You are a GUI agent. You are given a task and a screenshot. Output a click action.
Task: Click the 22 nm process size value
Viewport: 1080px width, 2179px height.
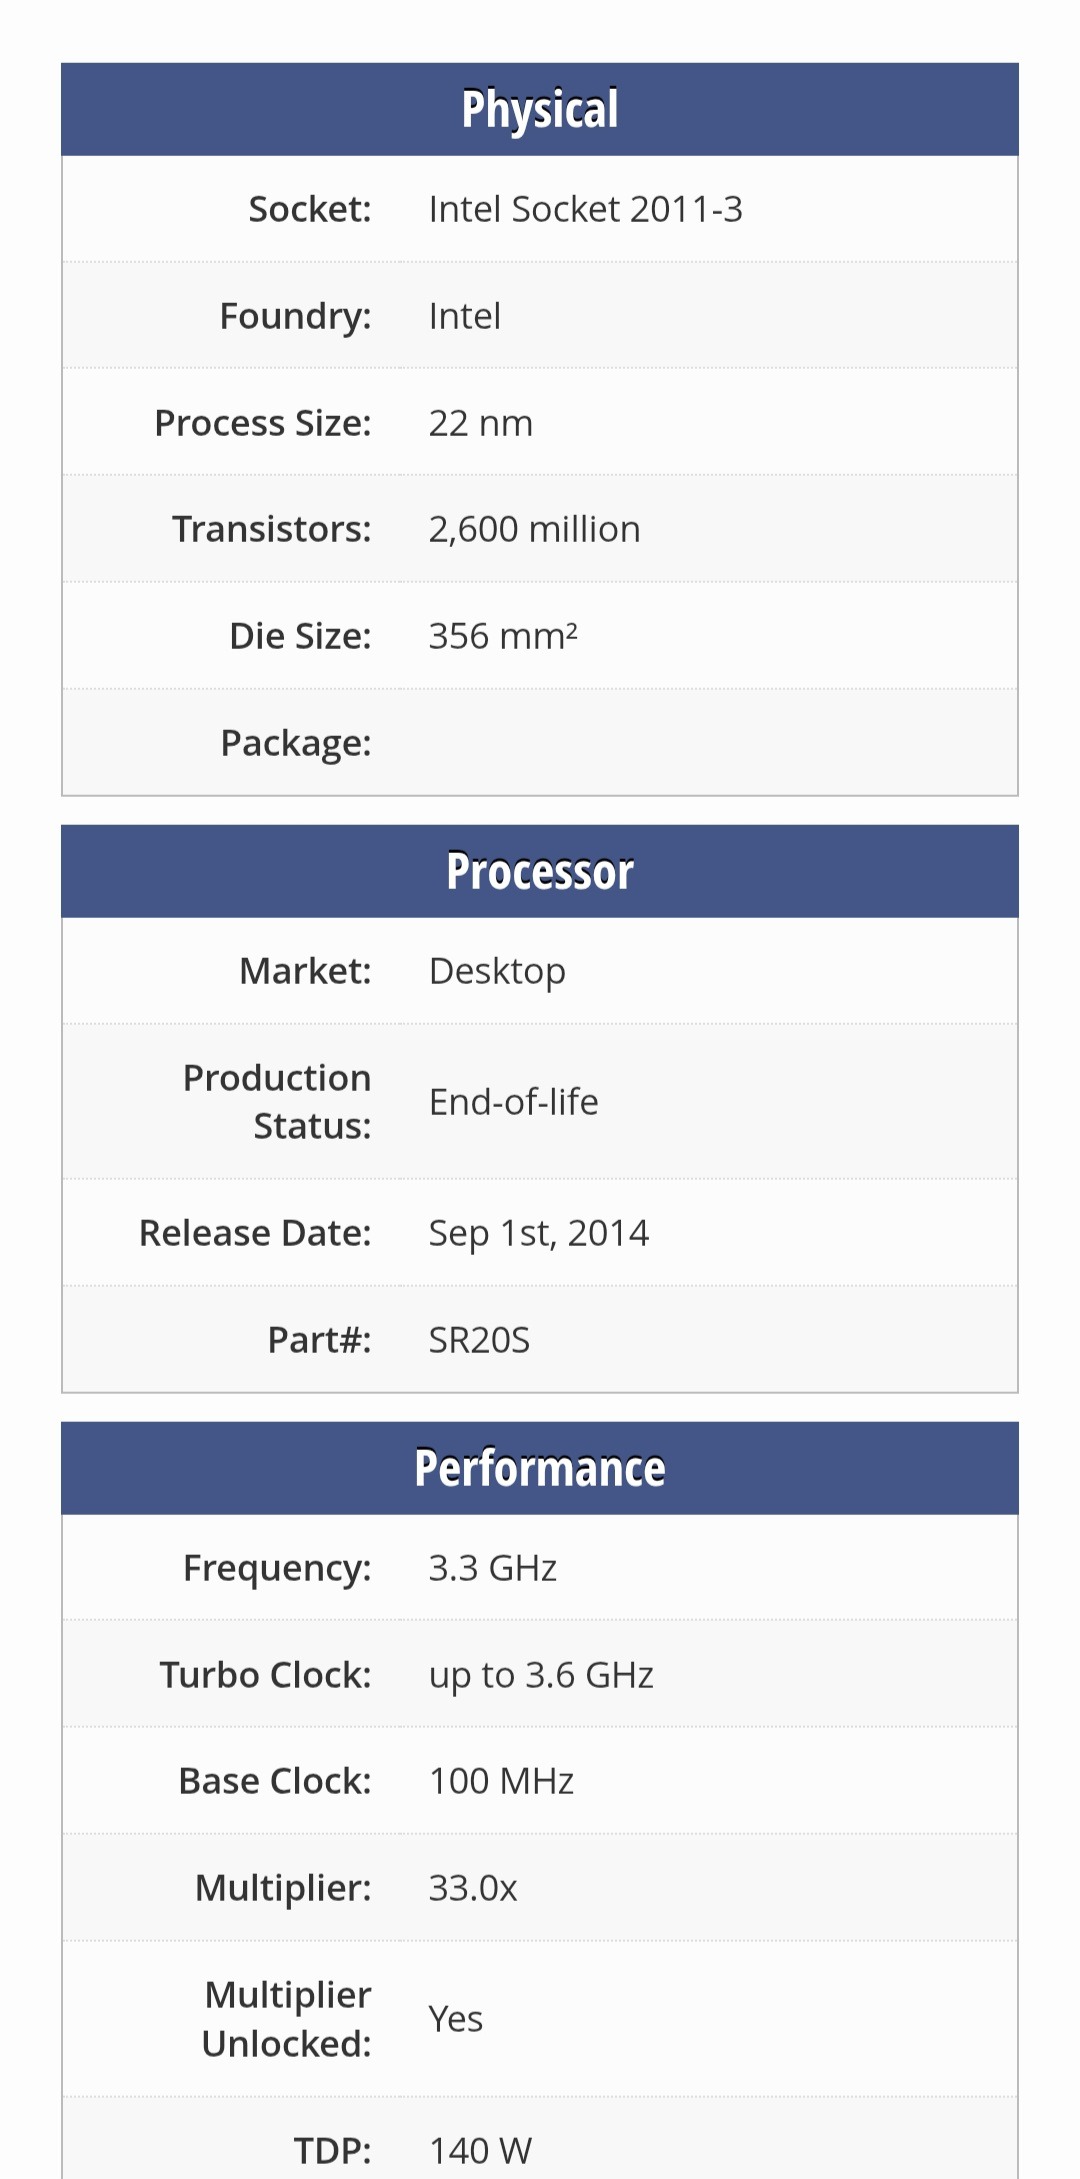pyautogui.click(x=481, y=423)
